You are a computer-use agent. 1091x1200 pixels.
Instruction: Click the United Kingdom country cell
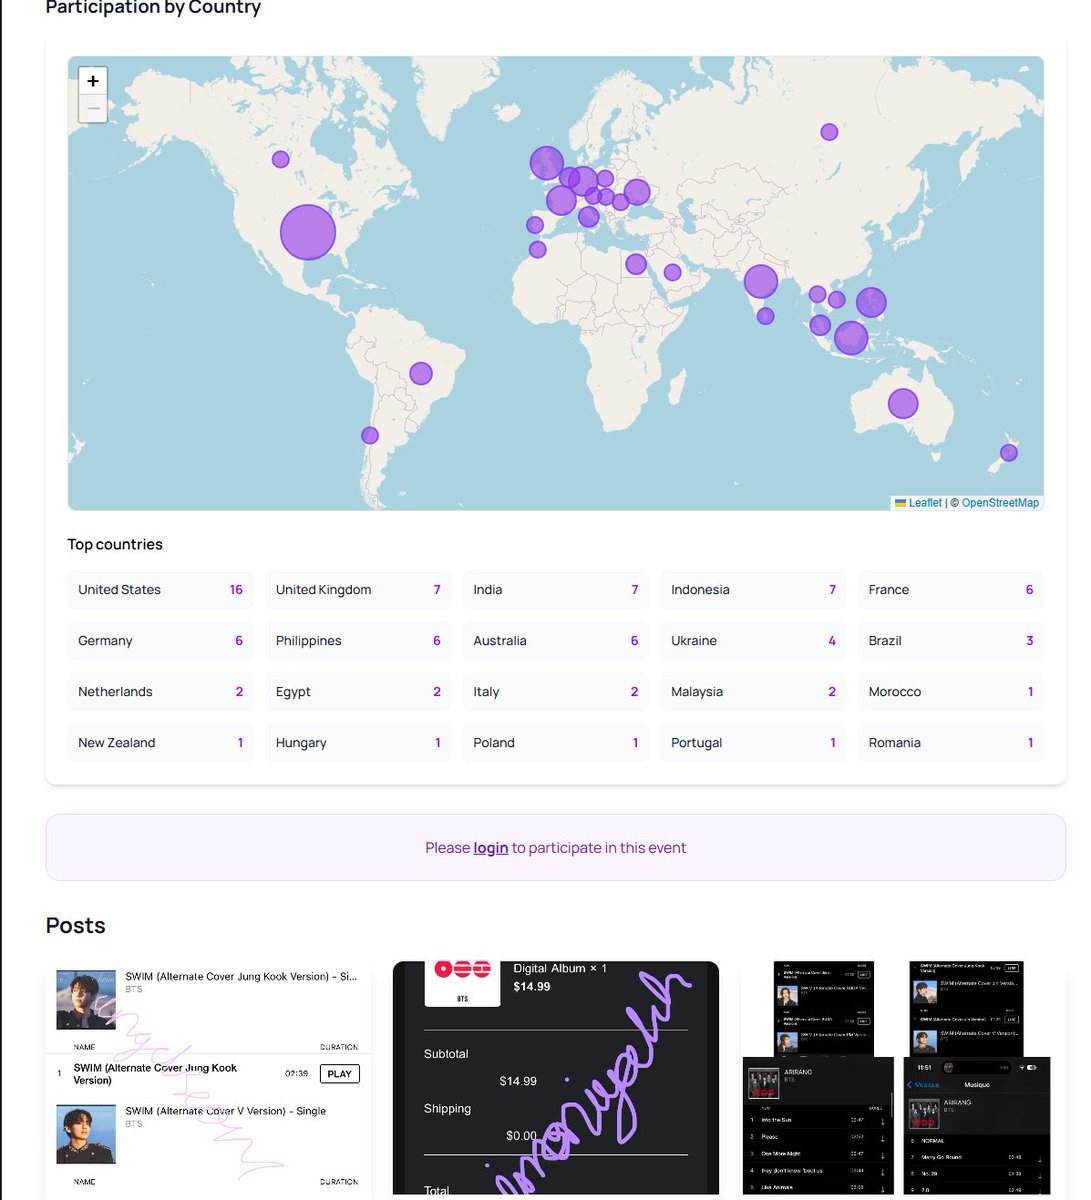pyautogui.click(x=358, y=590)
